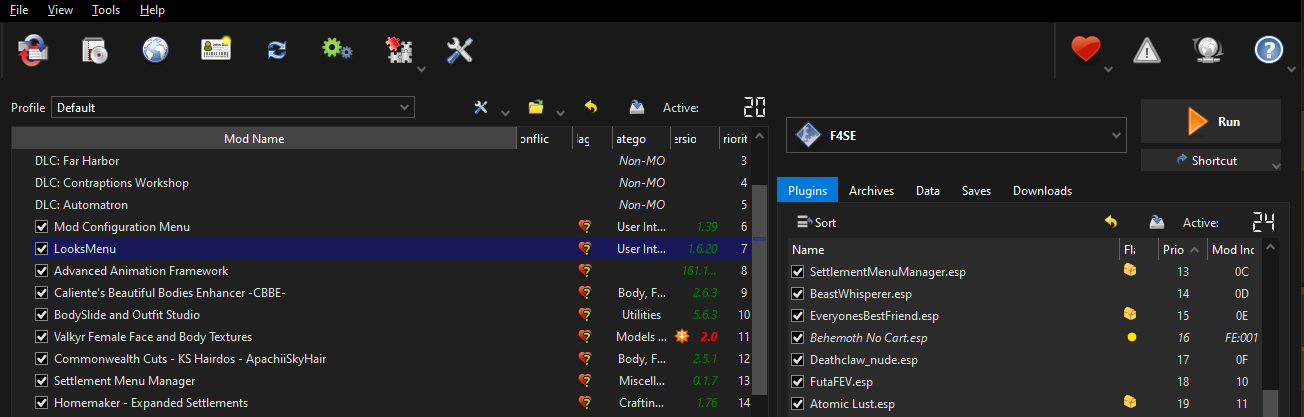The image size is (1304, 417).
Task: Open the Help menu
Action: coord(152,10)
